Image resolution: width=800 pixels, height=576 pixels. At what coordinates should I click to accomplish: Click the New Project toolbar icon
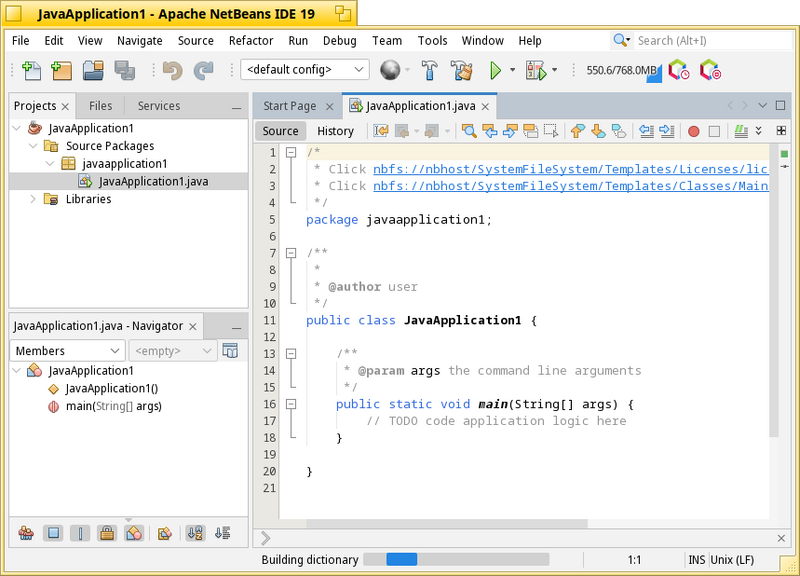(62, 70)
